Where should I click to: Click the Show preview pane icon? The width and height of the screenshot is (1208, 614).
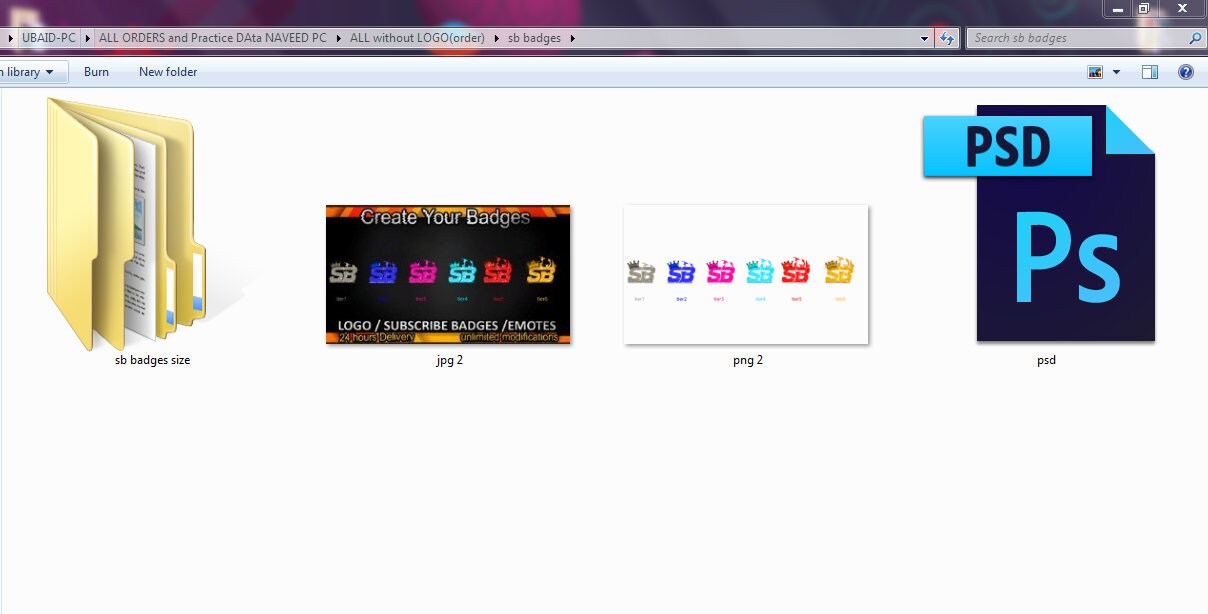click(x=1149, y=71)
